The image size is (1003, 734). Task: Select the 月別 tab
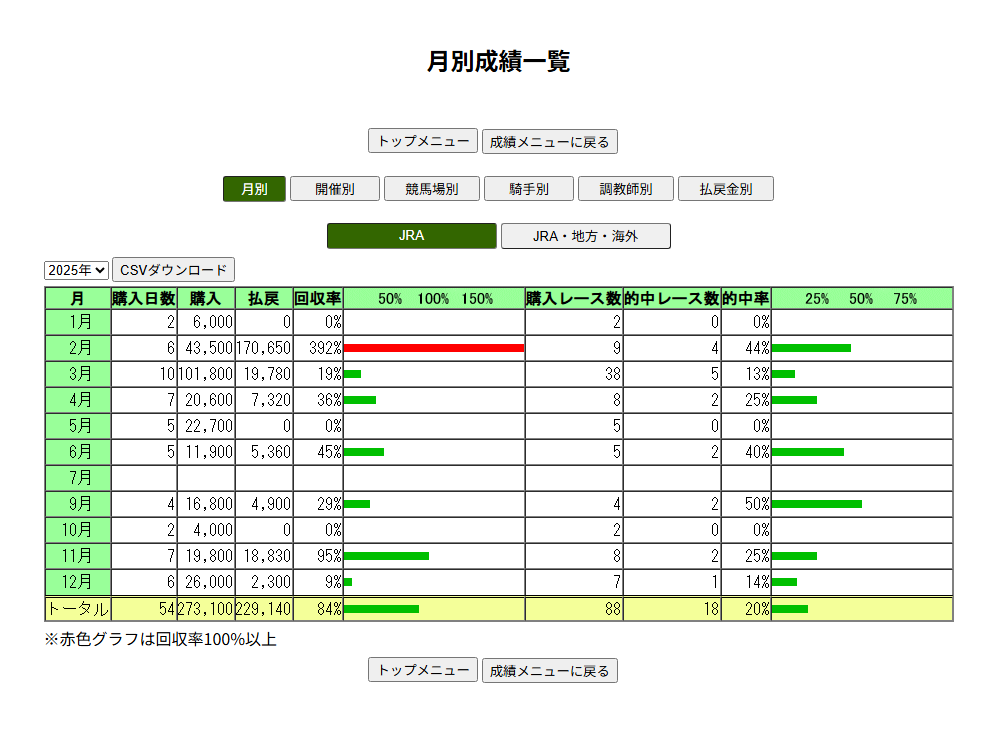click(254, 189)
